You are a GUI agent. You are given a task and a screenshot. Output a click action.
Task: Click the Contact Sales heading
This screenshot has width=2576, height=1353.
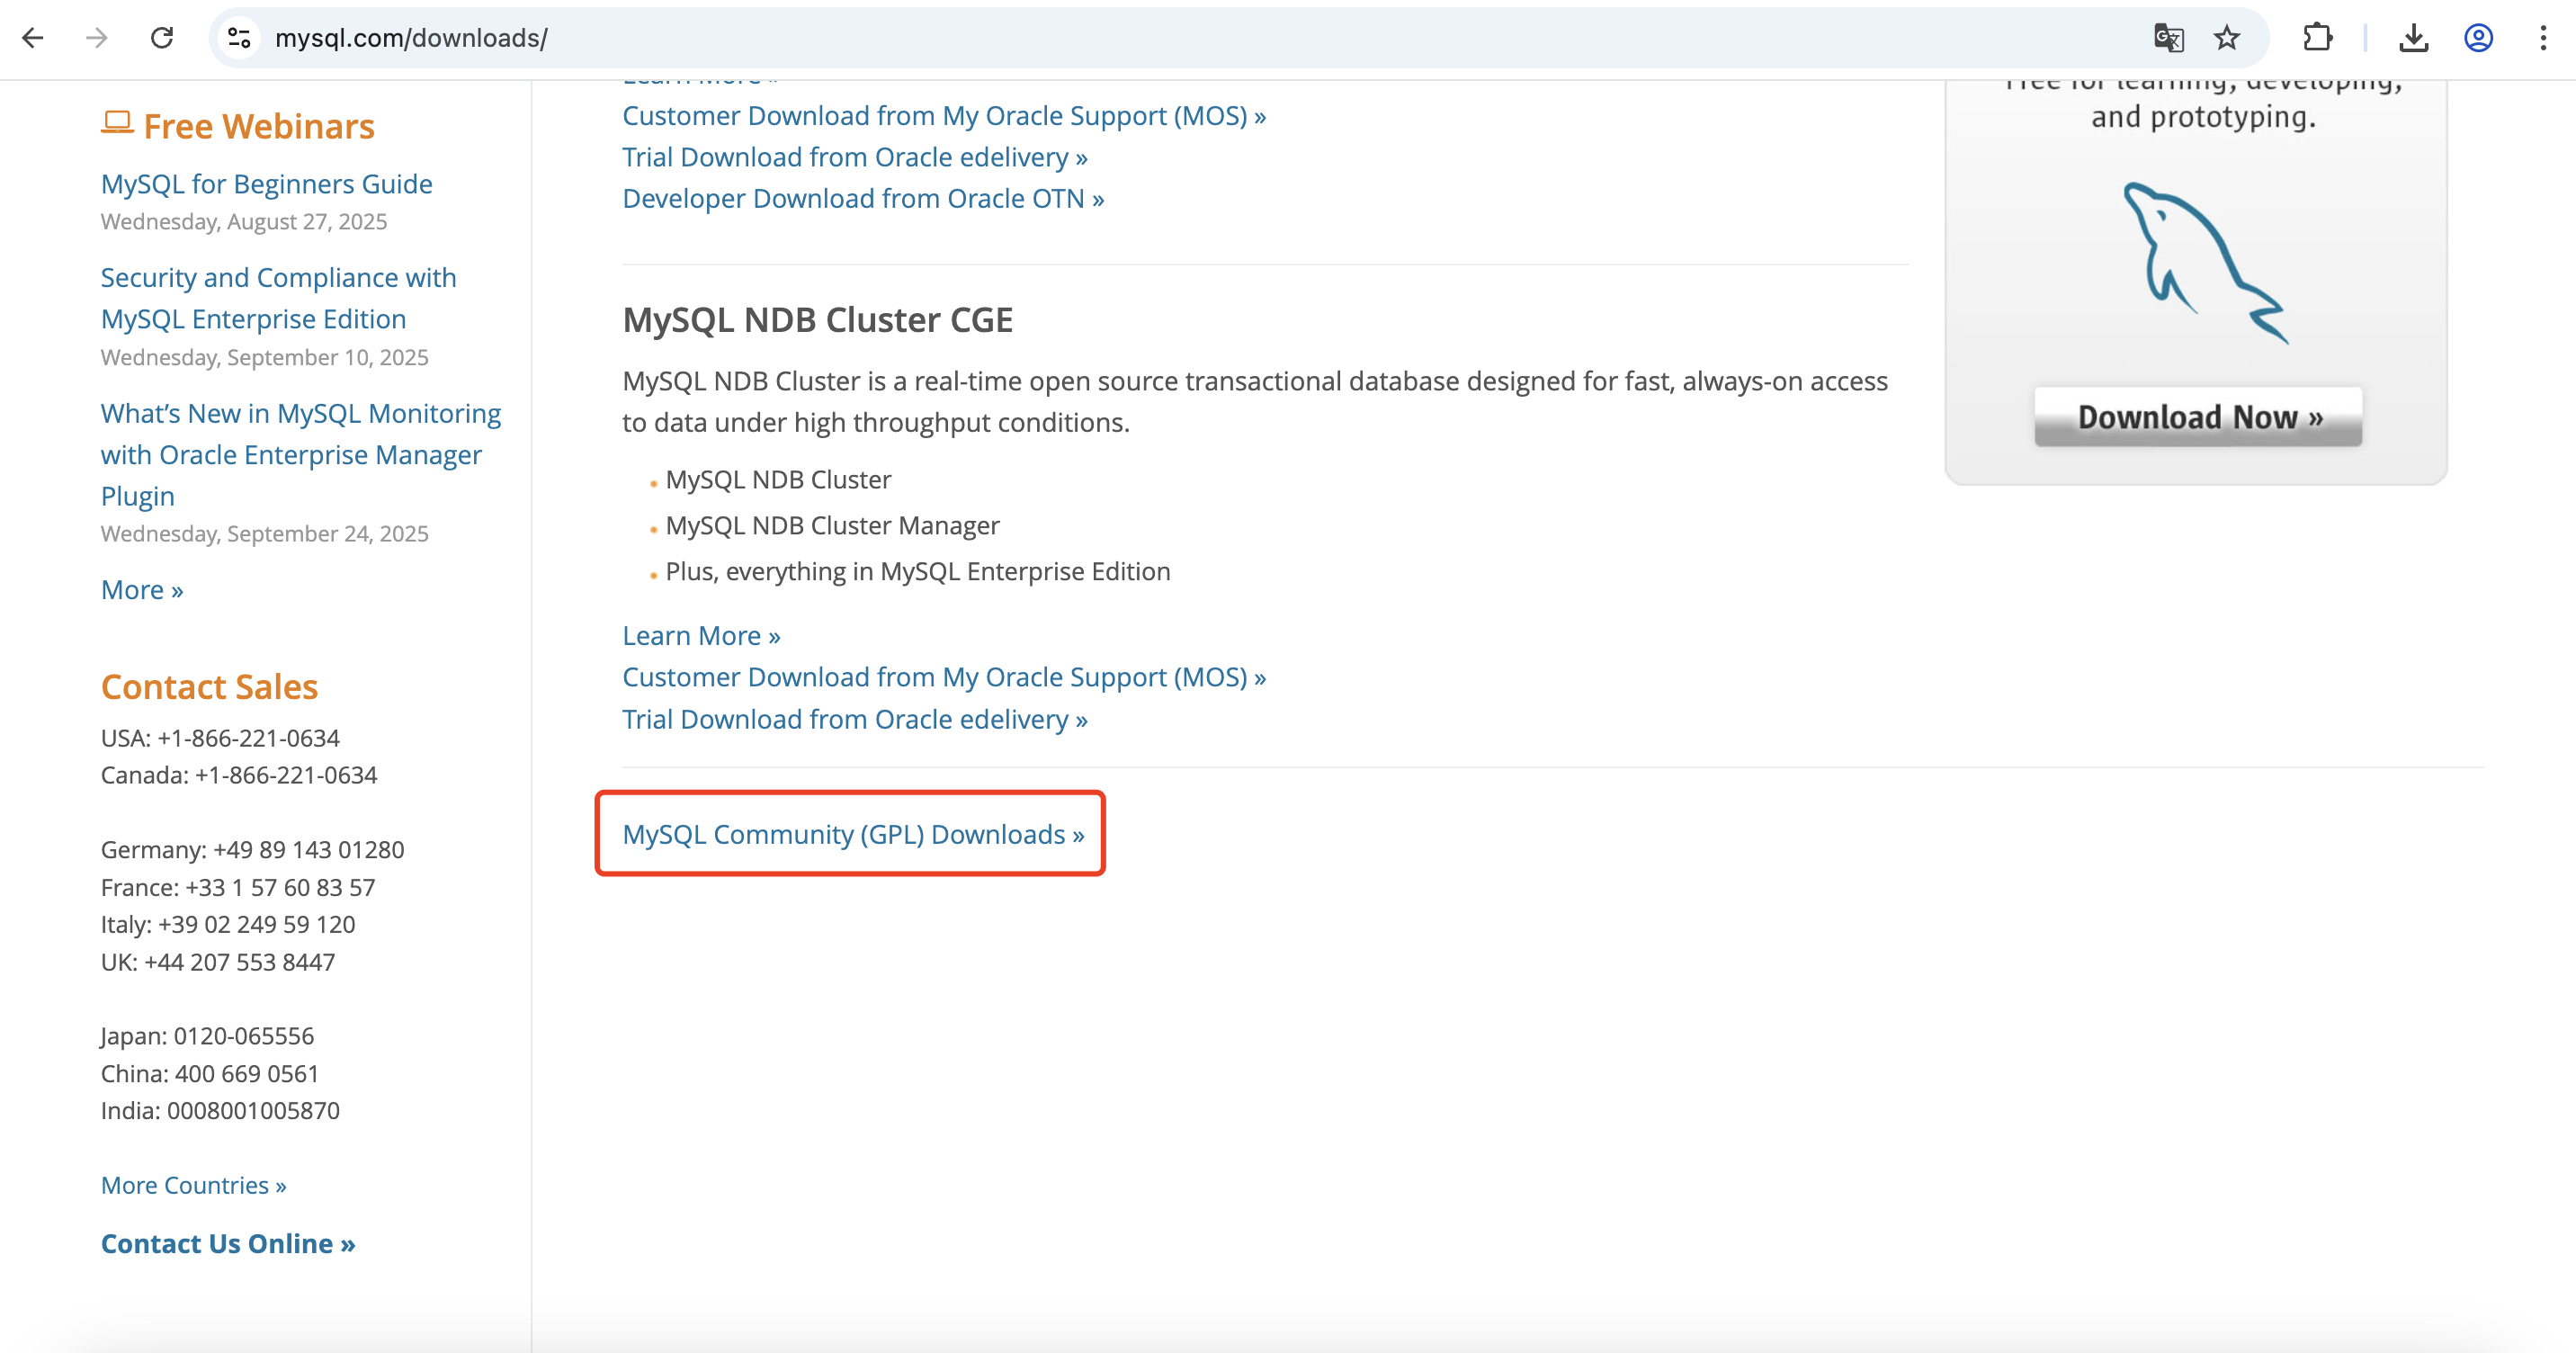[x=209, y=686]
